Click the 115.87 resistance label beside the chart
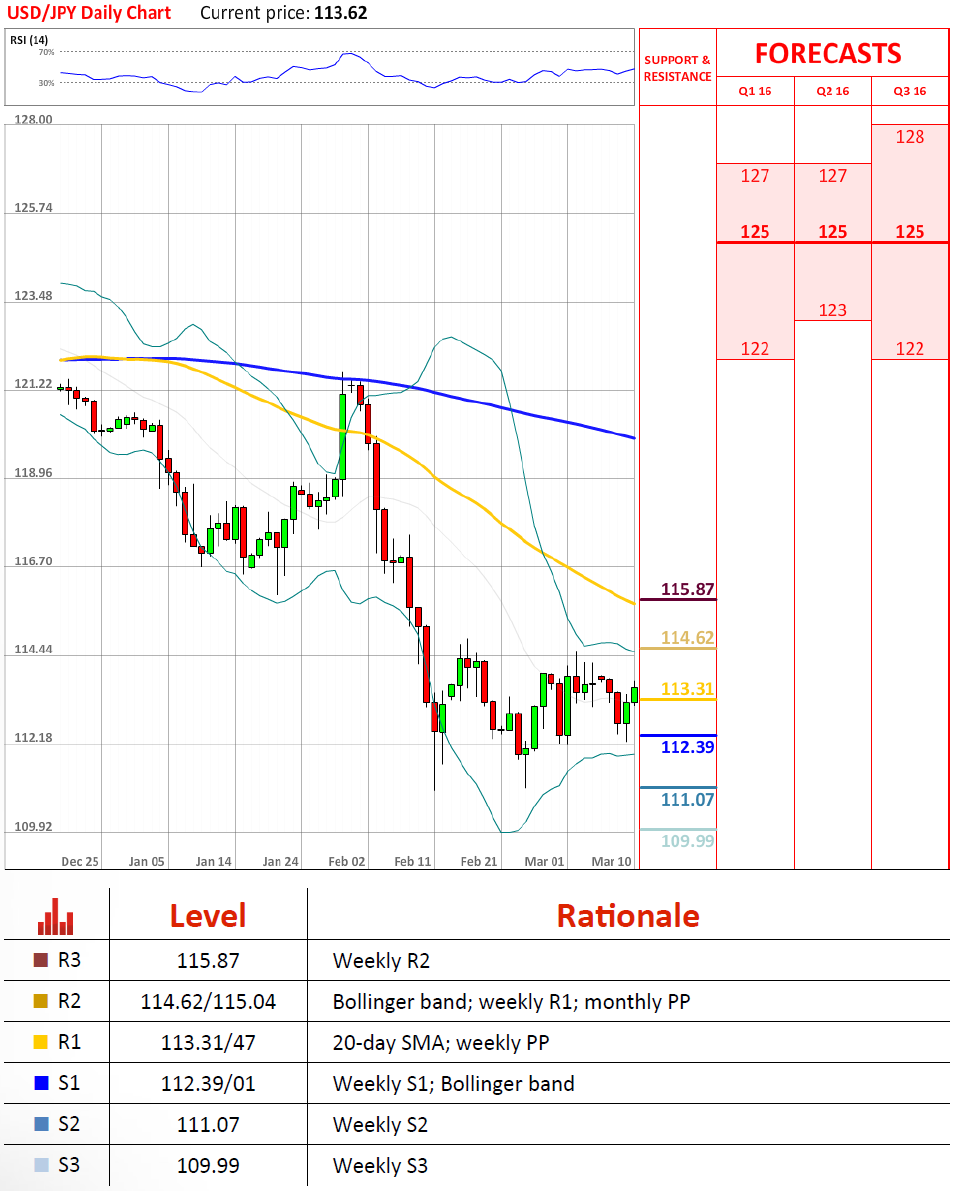The image size is (953, 1191). [x=687, y=589]
